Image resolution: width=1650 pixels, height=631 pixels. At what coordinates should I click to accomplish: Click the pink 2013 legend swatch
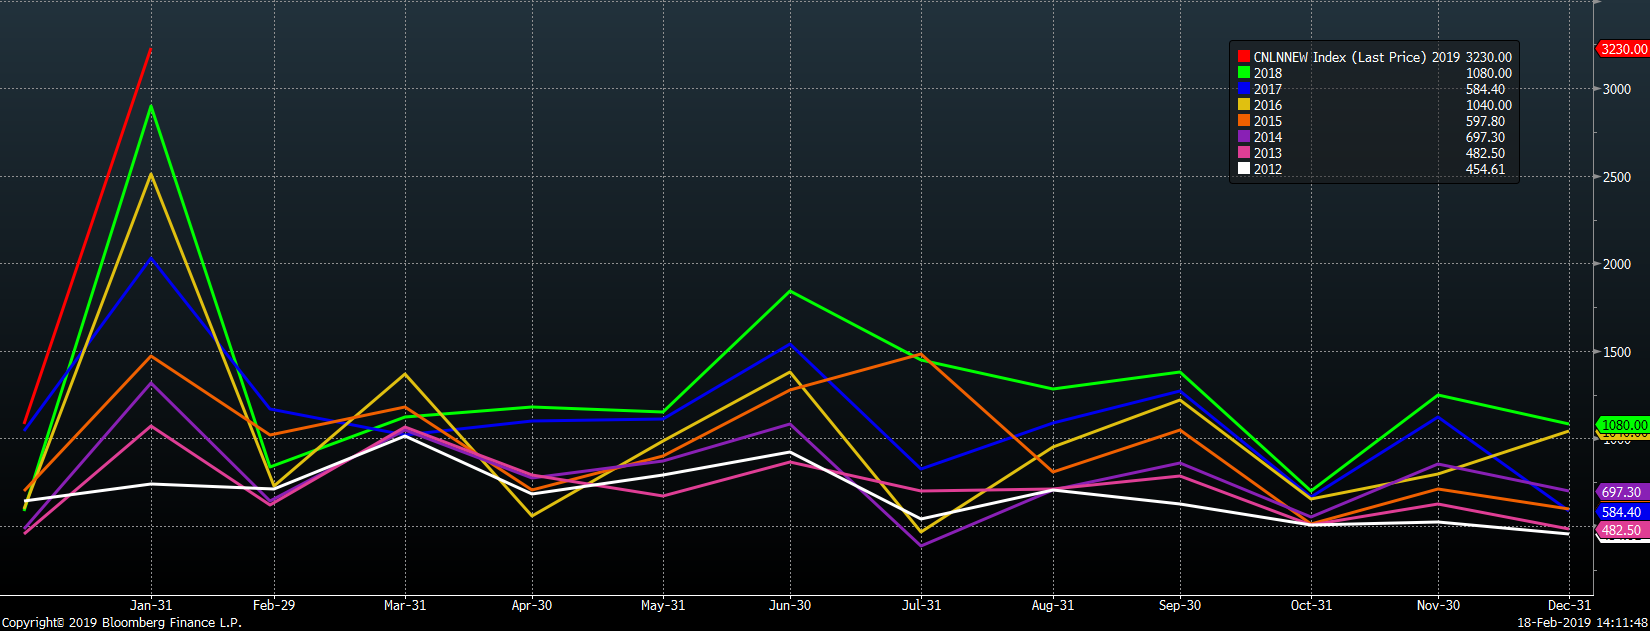pyautogui.click(x=1244, y=153)
